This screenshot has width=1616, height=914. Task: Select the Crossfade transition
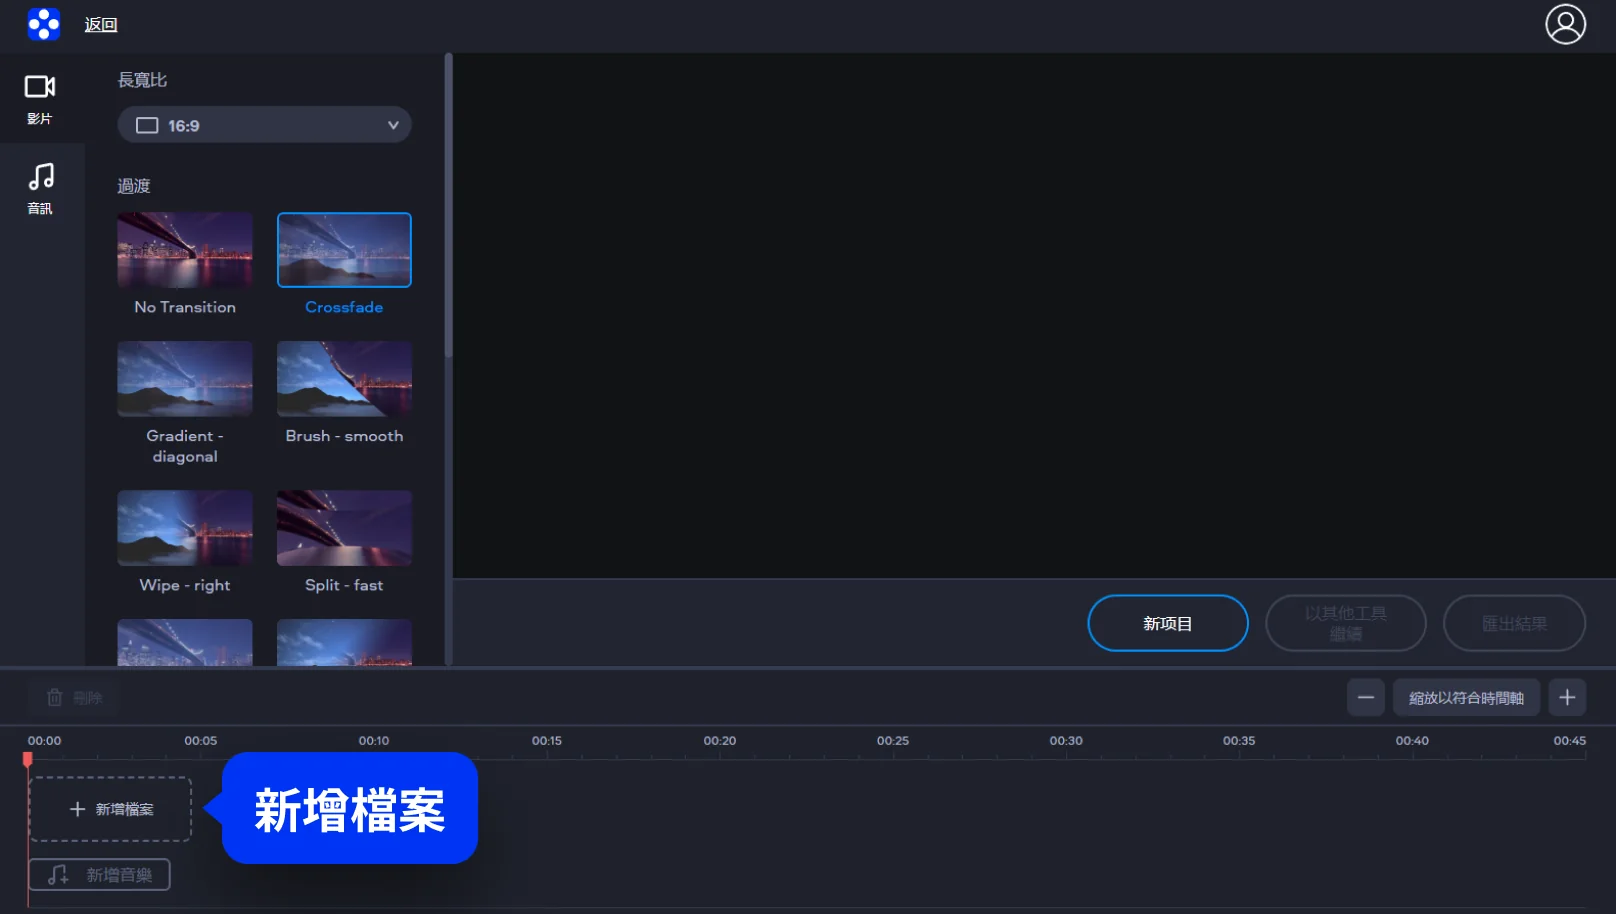(x=344, y=250)
